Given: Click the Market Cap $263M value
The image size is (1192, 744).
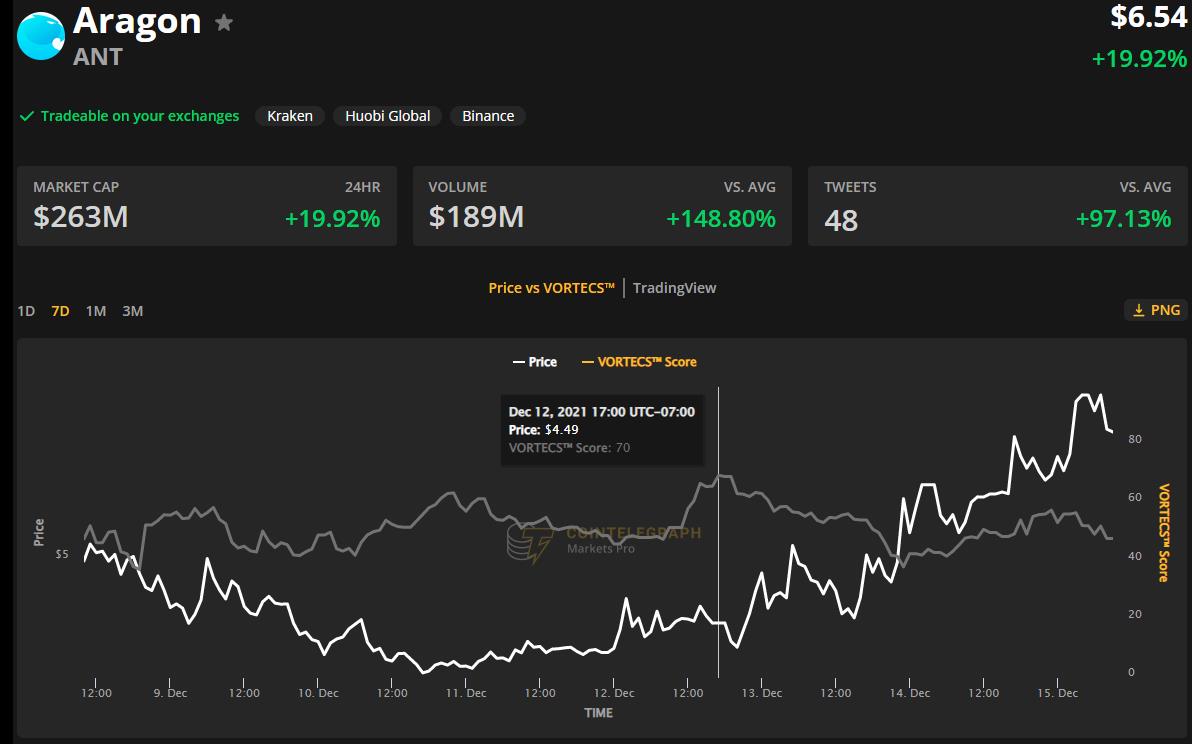Looking at the screenshot, I should tap(81, 217).
